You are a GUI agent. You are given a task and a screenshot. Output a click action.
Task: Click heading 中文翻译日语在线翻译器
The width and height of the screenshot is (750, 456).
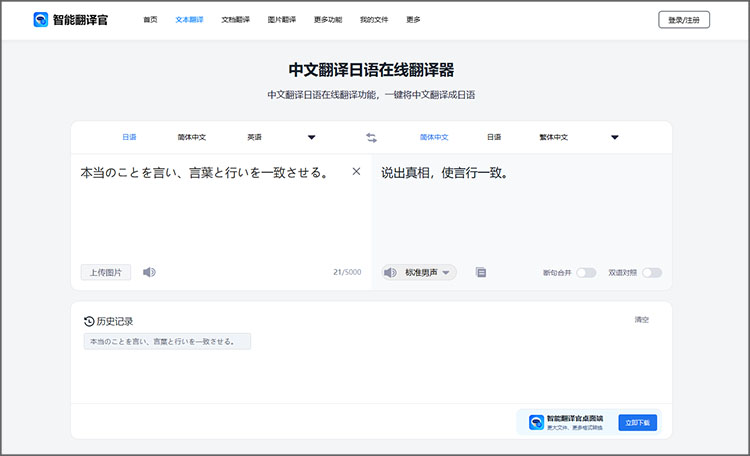371,70
